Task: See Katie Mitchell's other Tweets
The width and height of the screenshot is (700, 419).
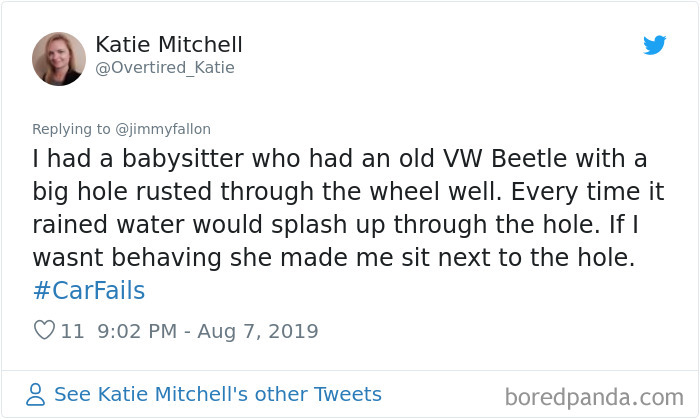Action: coord(218,394)
